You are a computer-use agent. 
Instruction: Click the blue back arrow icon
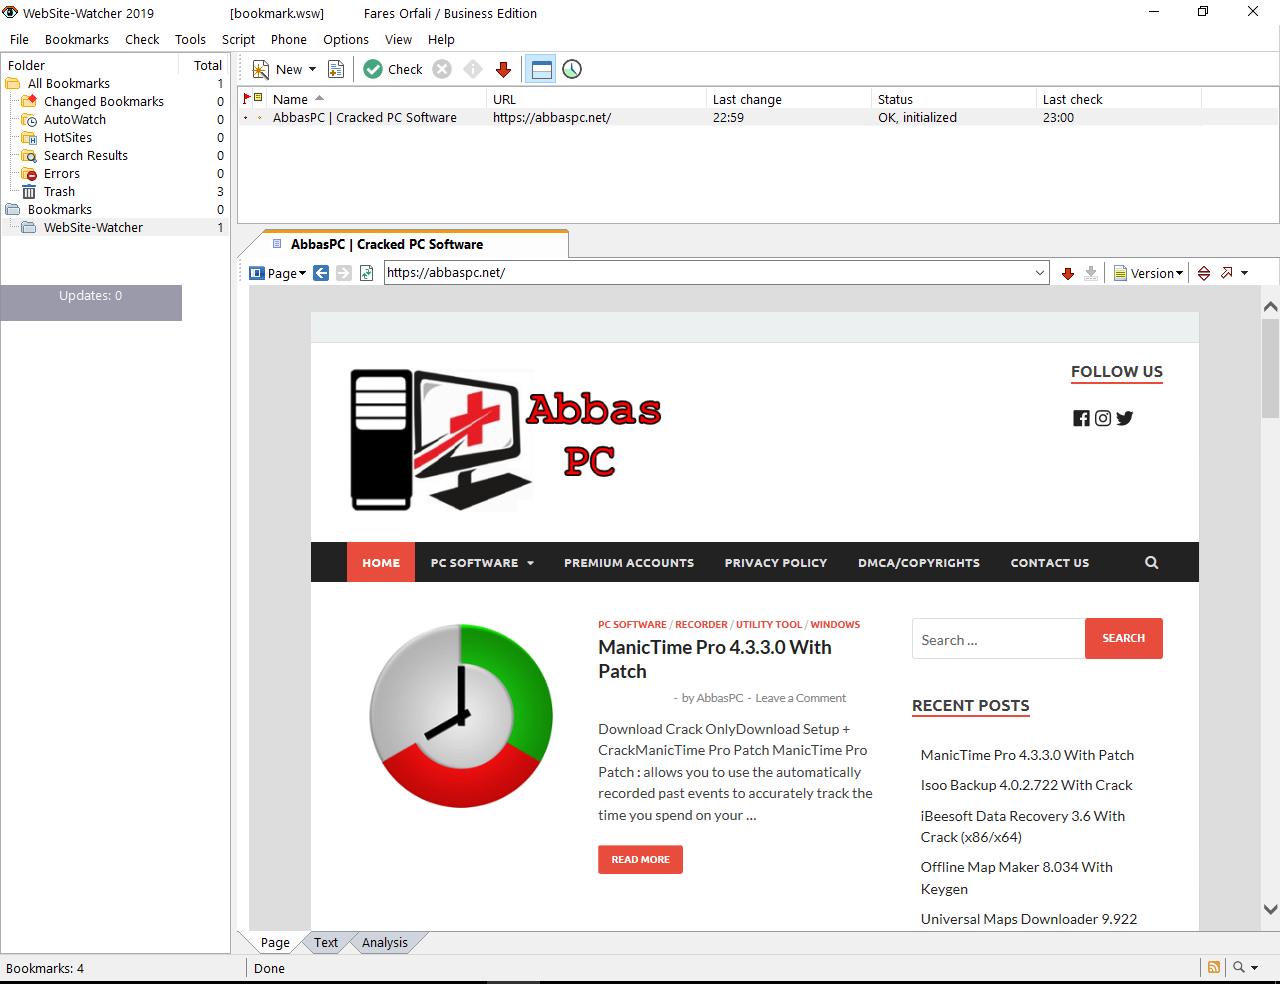[x=321, y=273]
